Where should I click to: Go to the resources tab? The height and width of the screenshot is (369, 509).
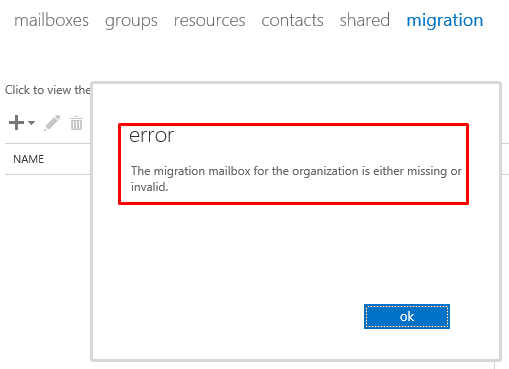[209, 20]
